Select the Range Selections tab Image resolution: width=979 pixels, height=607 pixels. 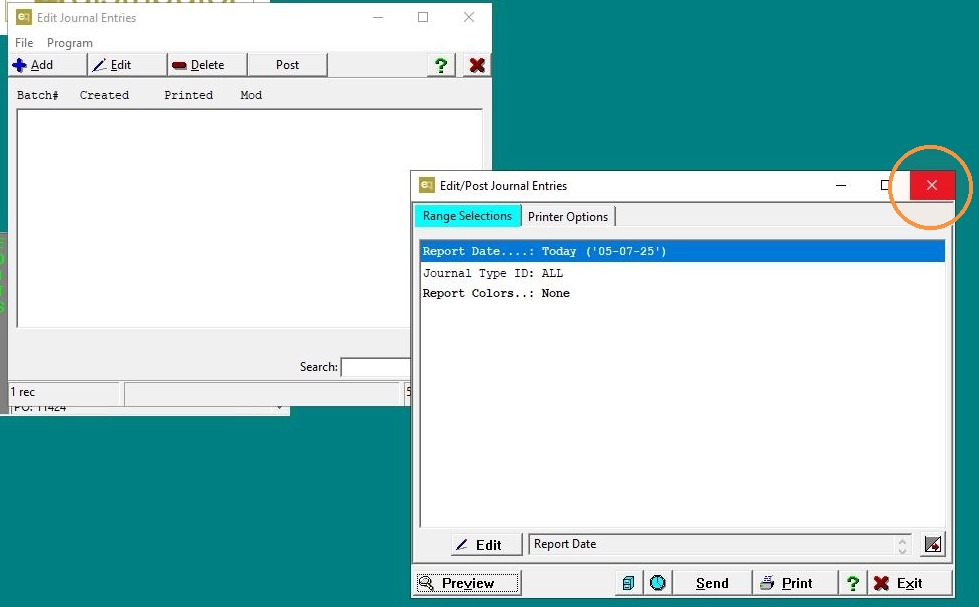(x=467, y=216)
